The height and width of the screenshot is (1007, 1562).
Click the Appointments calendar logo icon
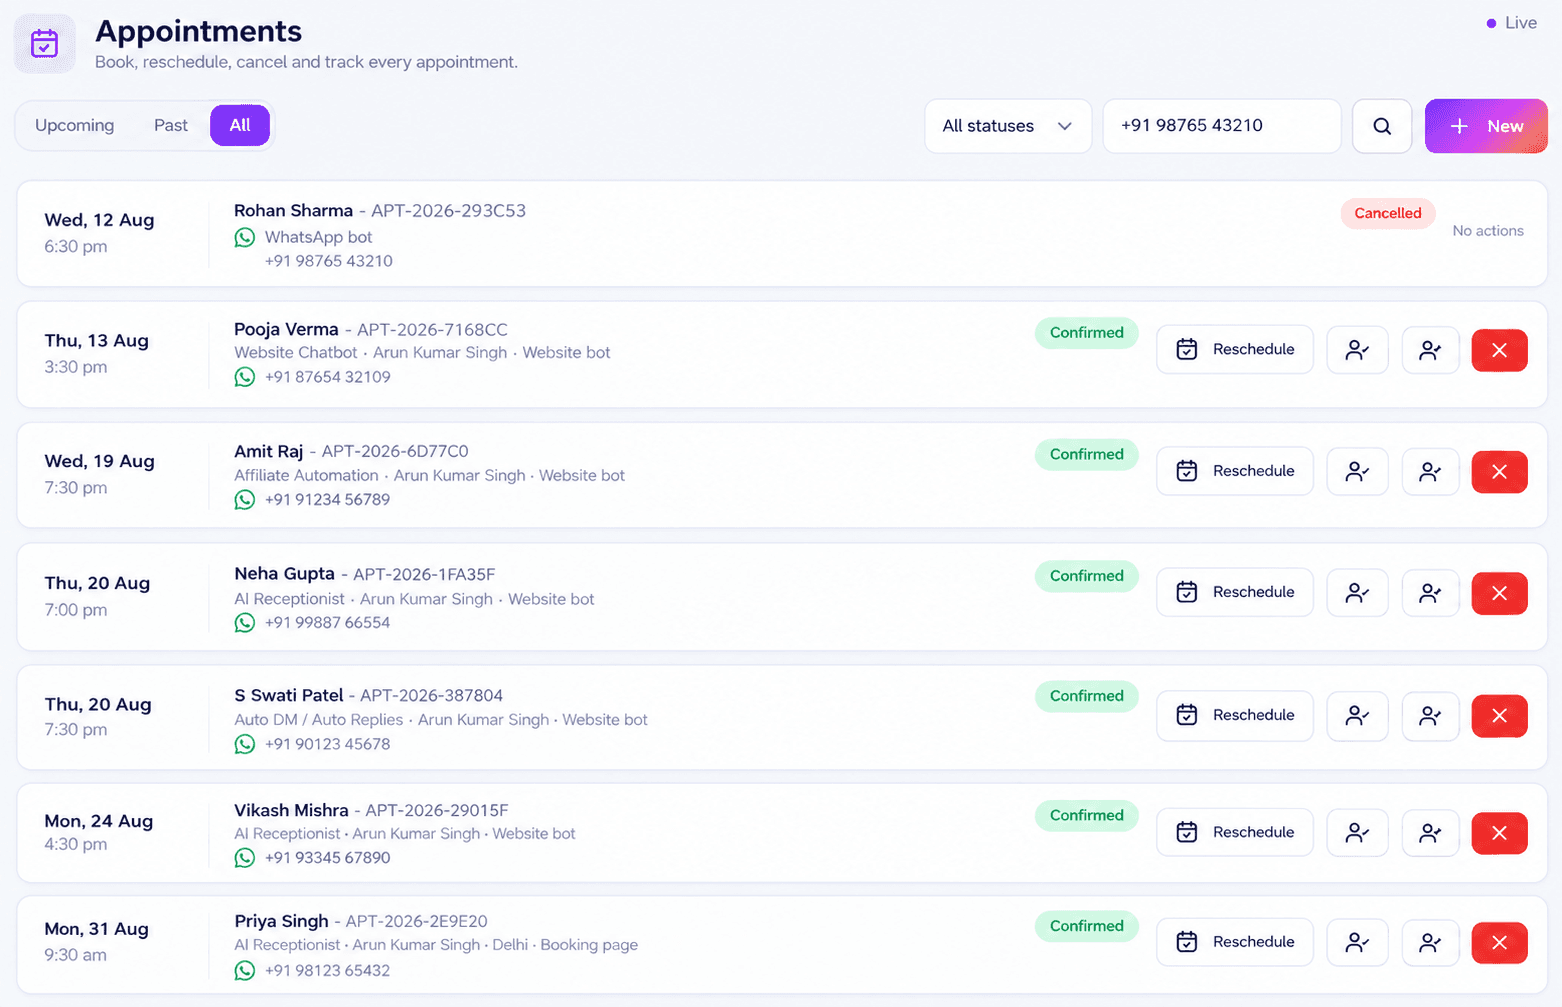(45, 44)
